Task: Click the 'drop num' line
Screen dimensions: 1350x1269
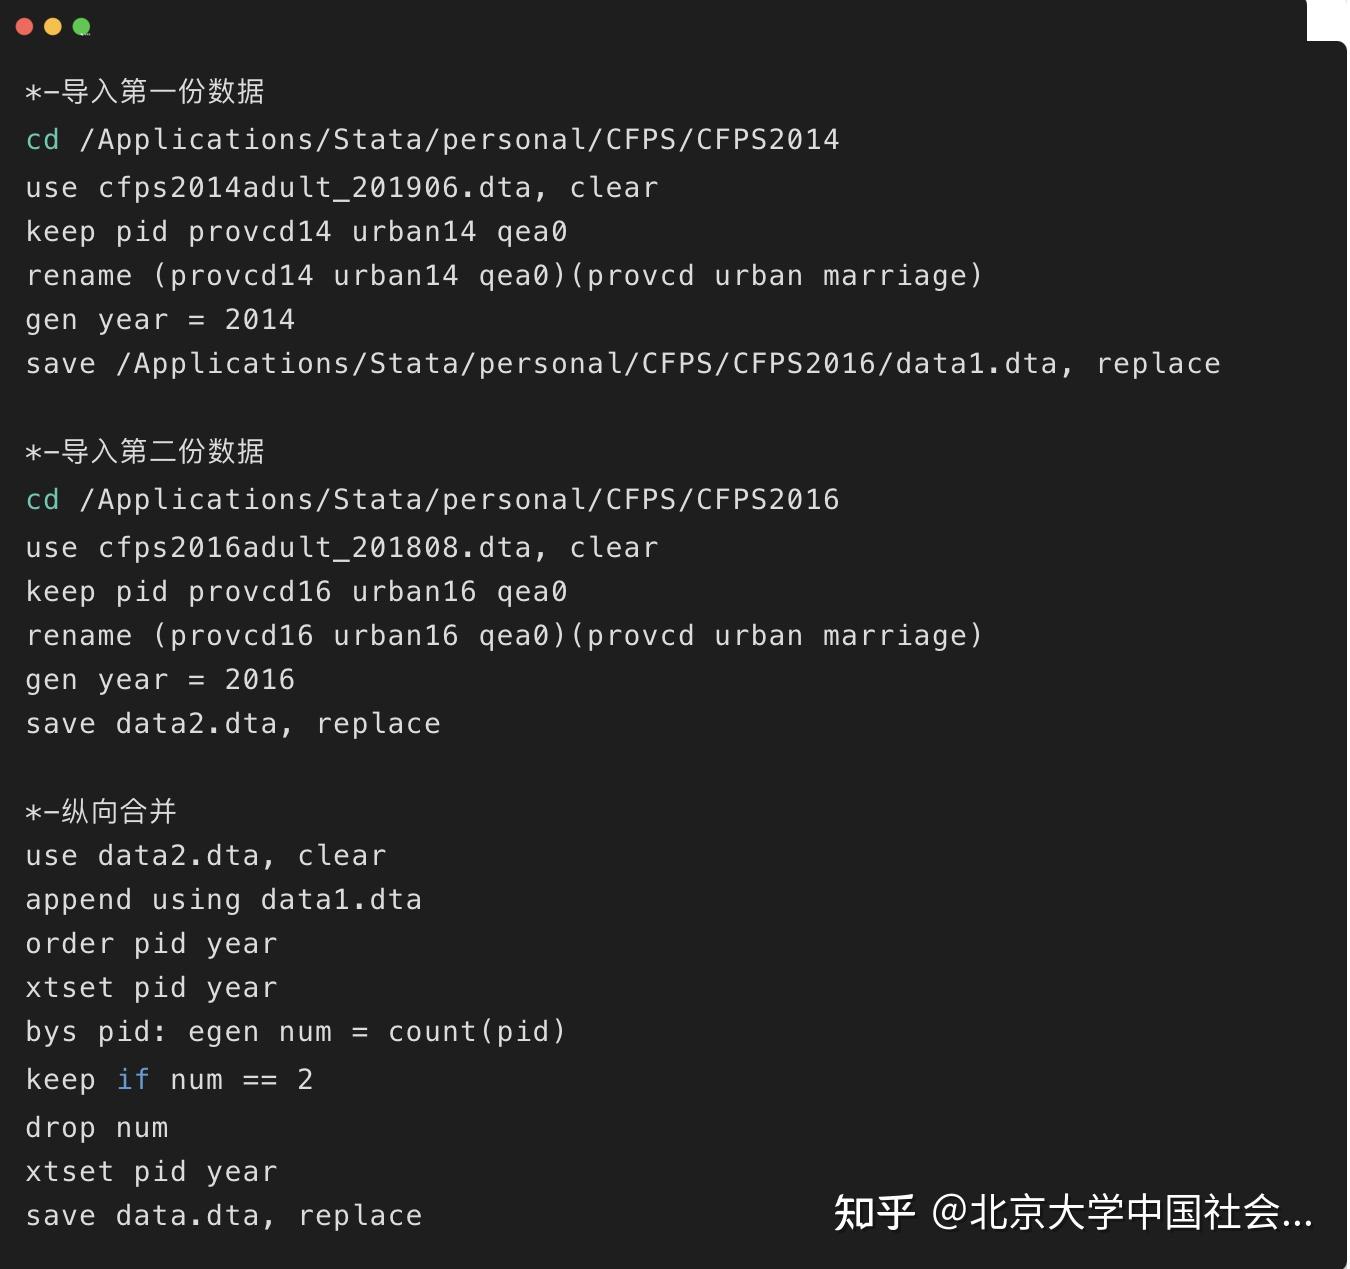Action: point(97,1128)
